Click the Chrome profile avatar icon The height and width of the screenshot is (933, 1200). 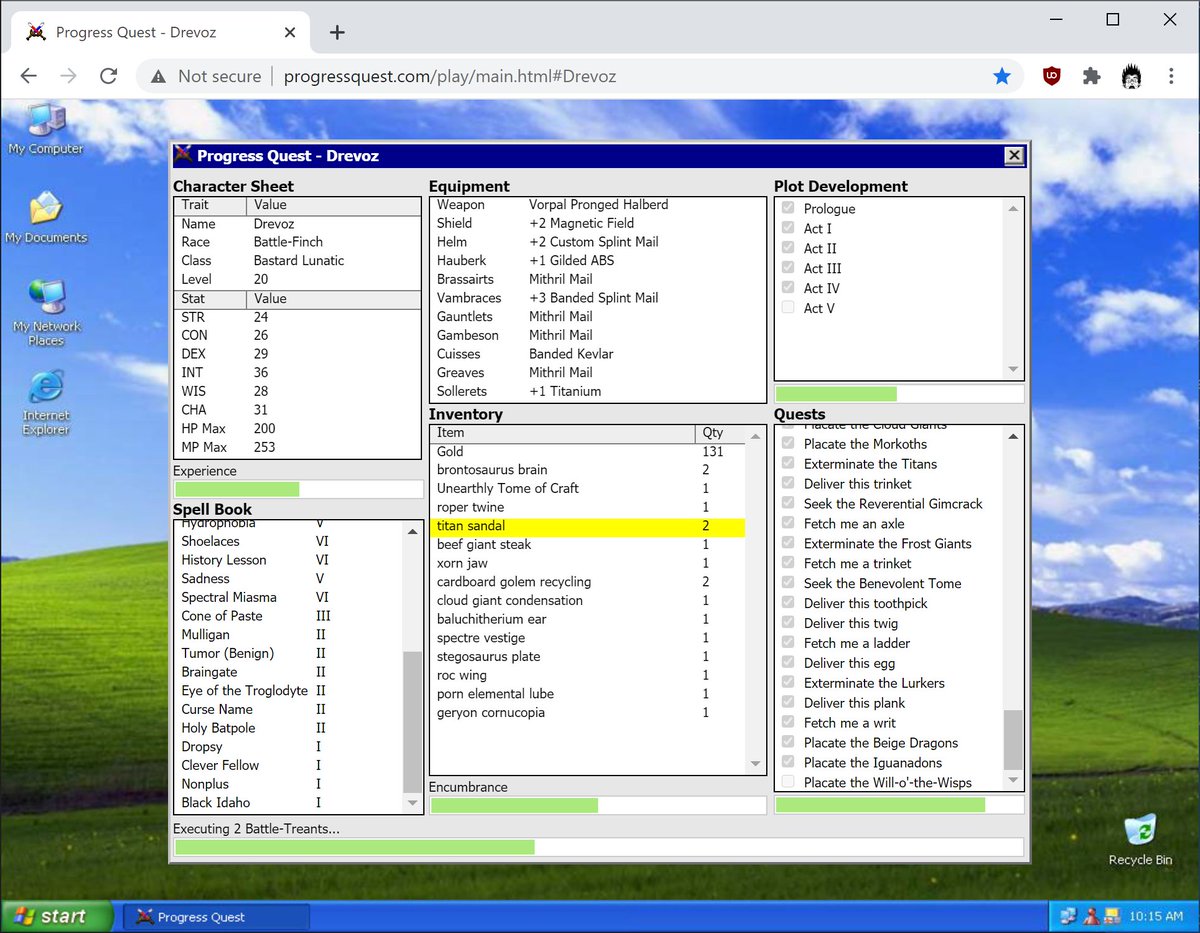(x=1131, y=76)
